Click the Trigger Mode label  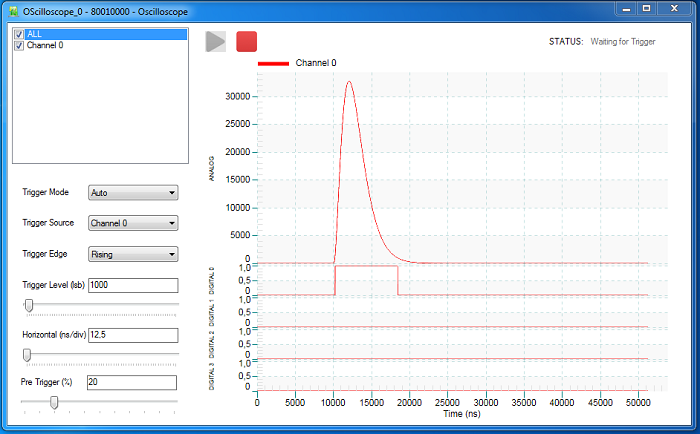[x=46, y=192]
